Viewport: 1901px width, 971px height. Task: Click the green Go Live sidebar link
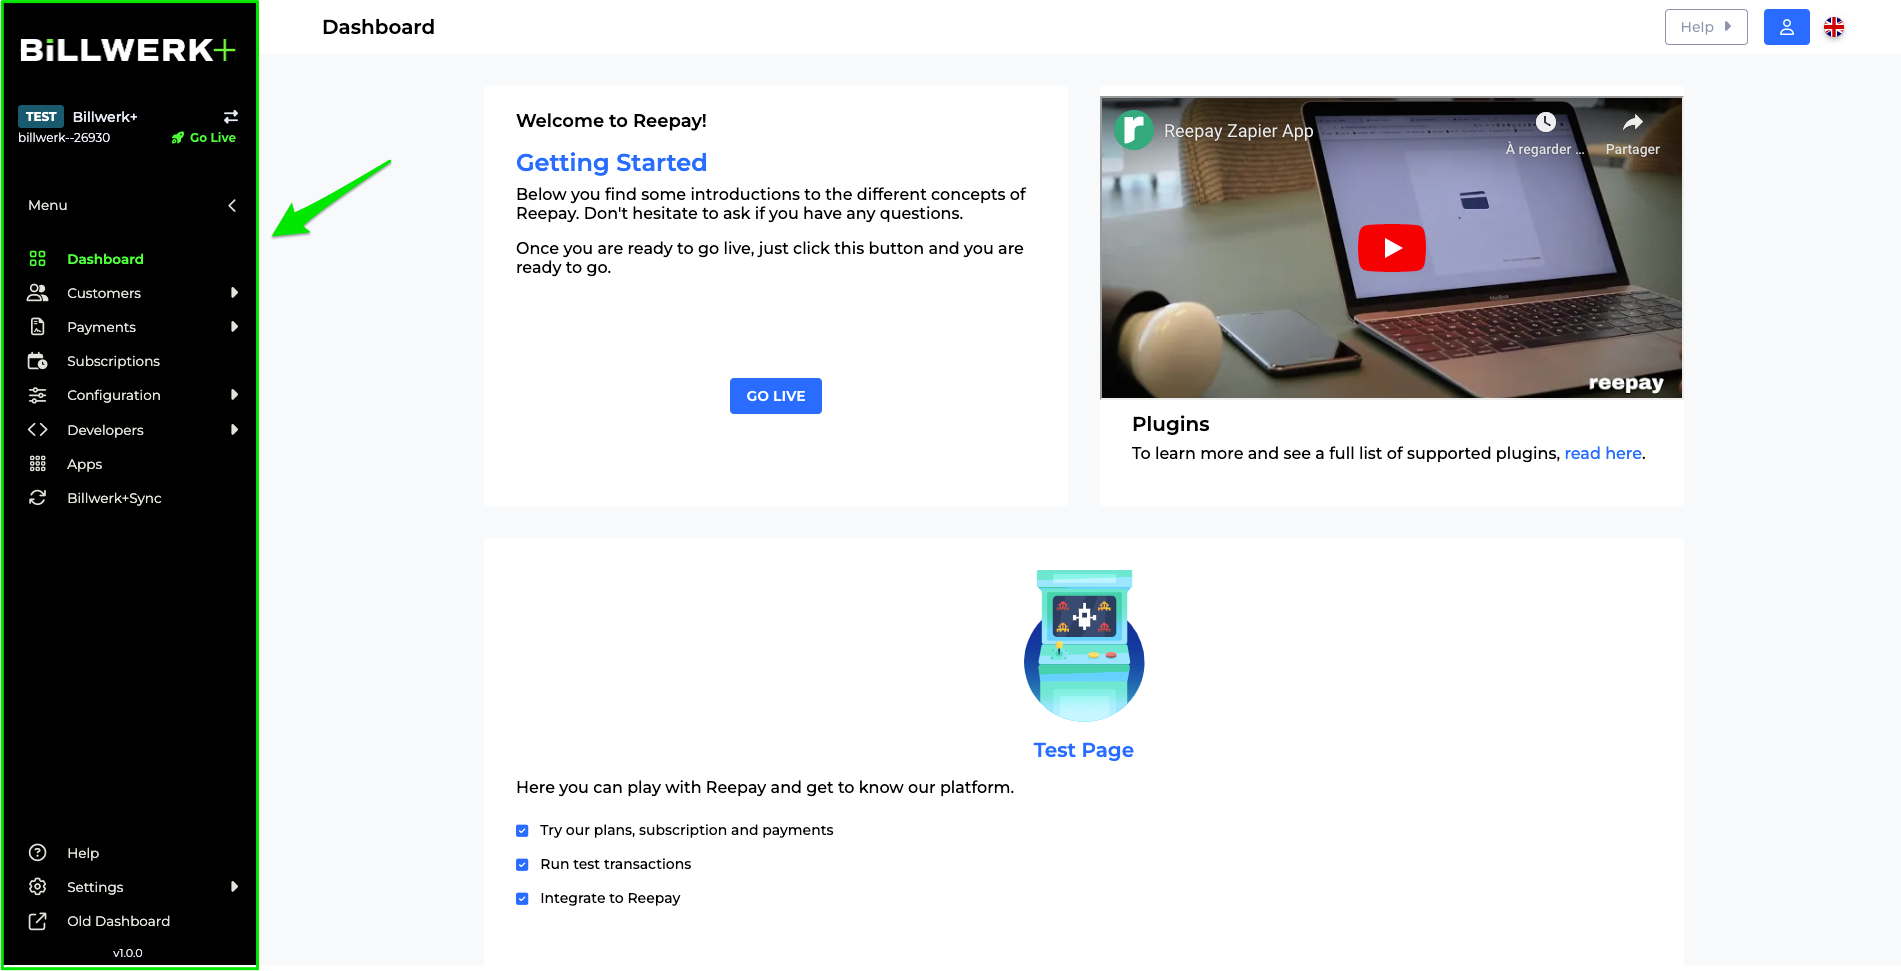(212, 138)
